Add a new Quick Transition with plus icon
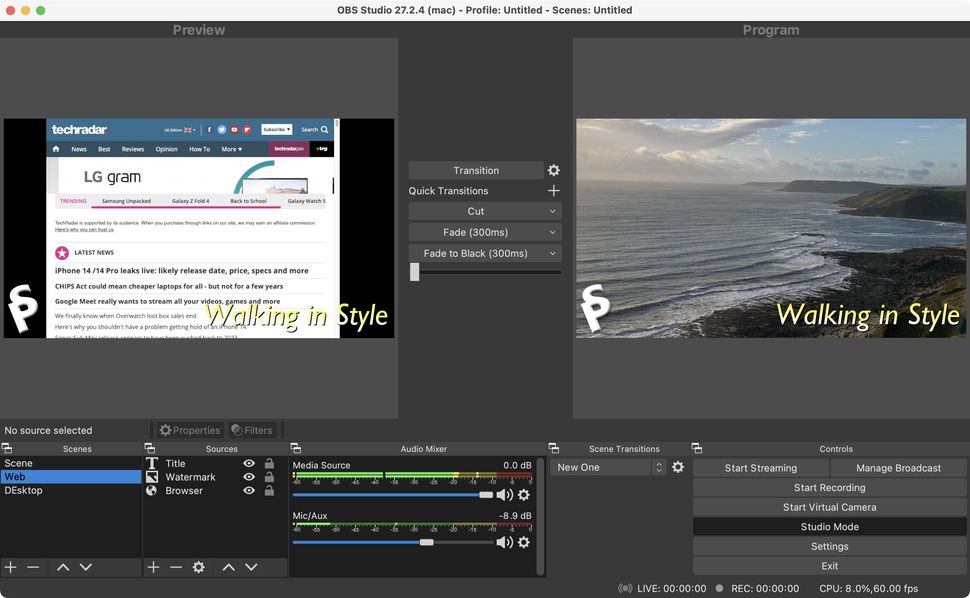 point(553,190)
